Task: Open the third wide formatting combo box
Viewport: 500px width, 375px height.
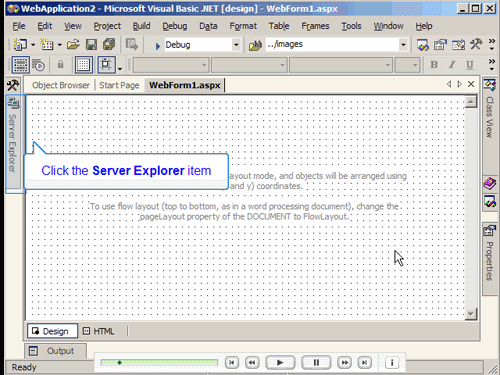Action: (341, 65)
